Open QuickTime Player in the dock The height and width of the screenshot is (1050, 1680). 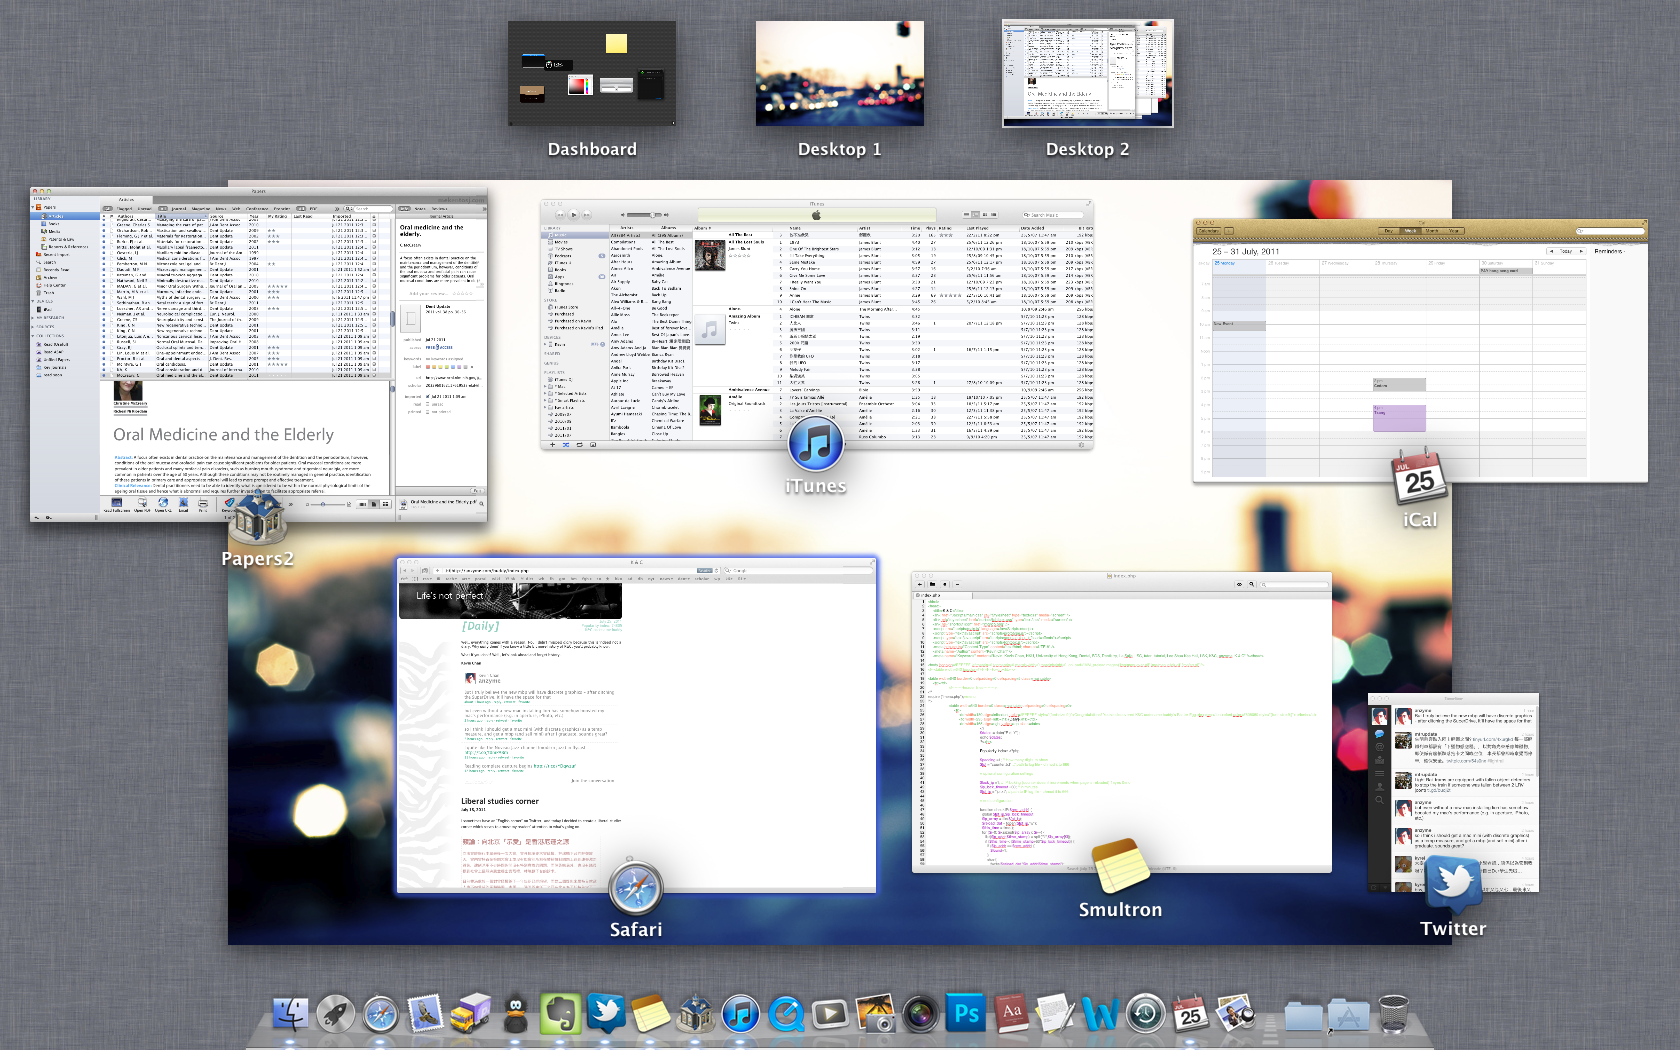point(786,1015)
